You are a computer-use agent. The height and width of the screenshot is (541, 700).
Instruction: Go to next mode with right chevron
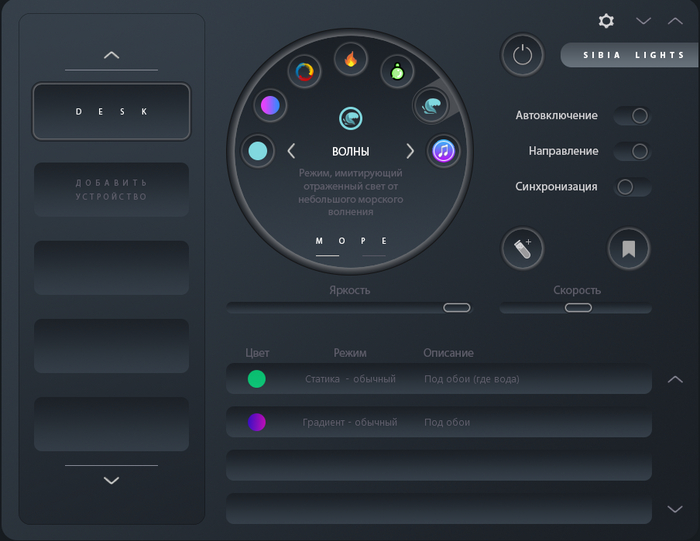point(410,151)
